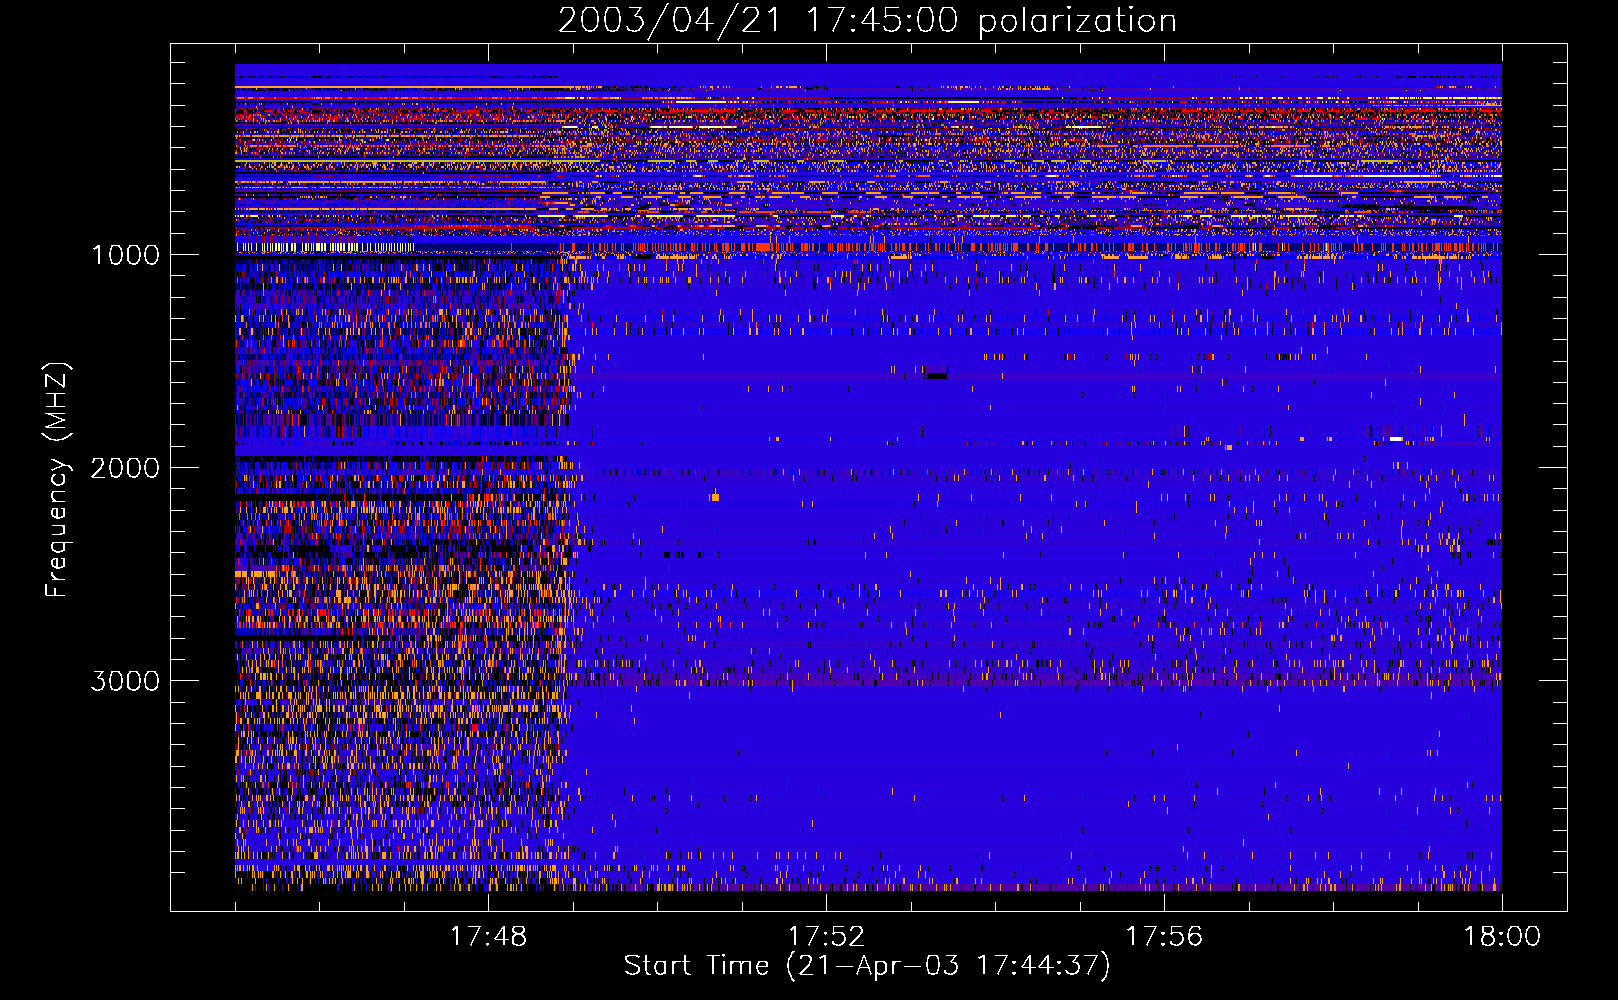Viewport: 1618px width, 1000px height.
Task: Select the 3000 frequency axis label
Action: (x=125, y=681)
